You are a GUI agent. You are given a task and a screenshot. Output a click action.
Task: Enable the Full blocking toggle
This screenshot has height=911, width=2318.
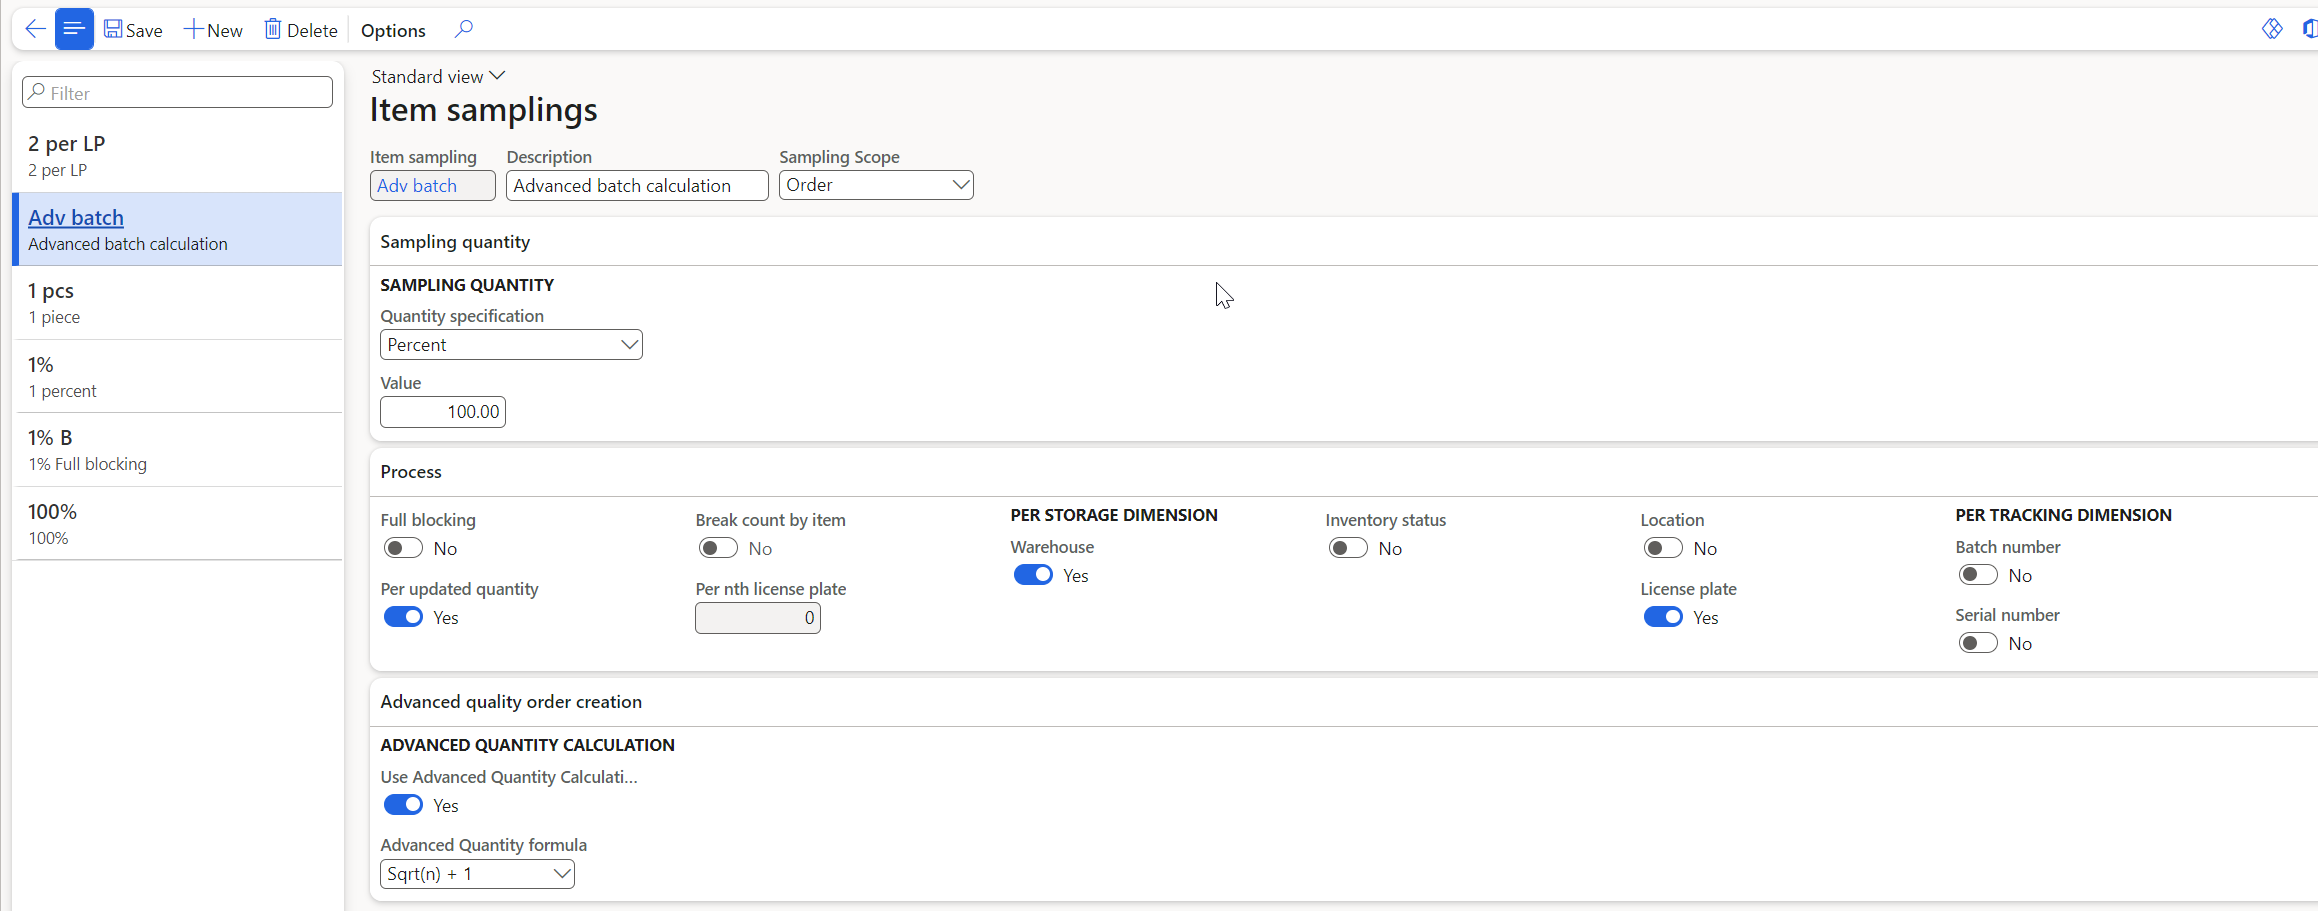pyautogui.click(x=403, y=548)
